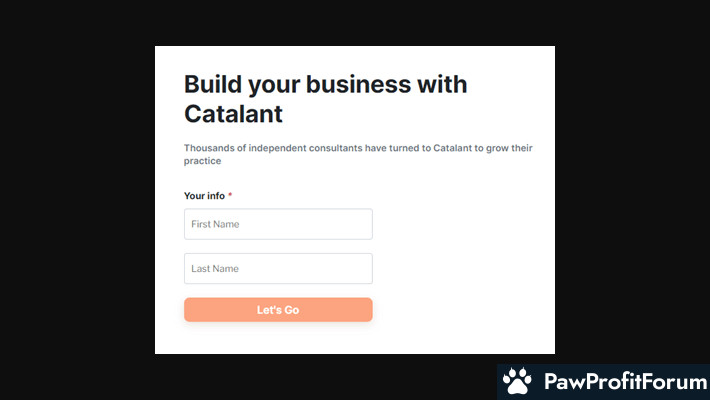
Task: Click dark backdrop above the form card
Action: [x=355, y=23]
